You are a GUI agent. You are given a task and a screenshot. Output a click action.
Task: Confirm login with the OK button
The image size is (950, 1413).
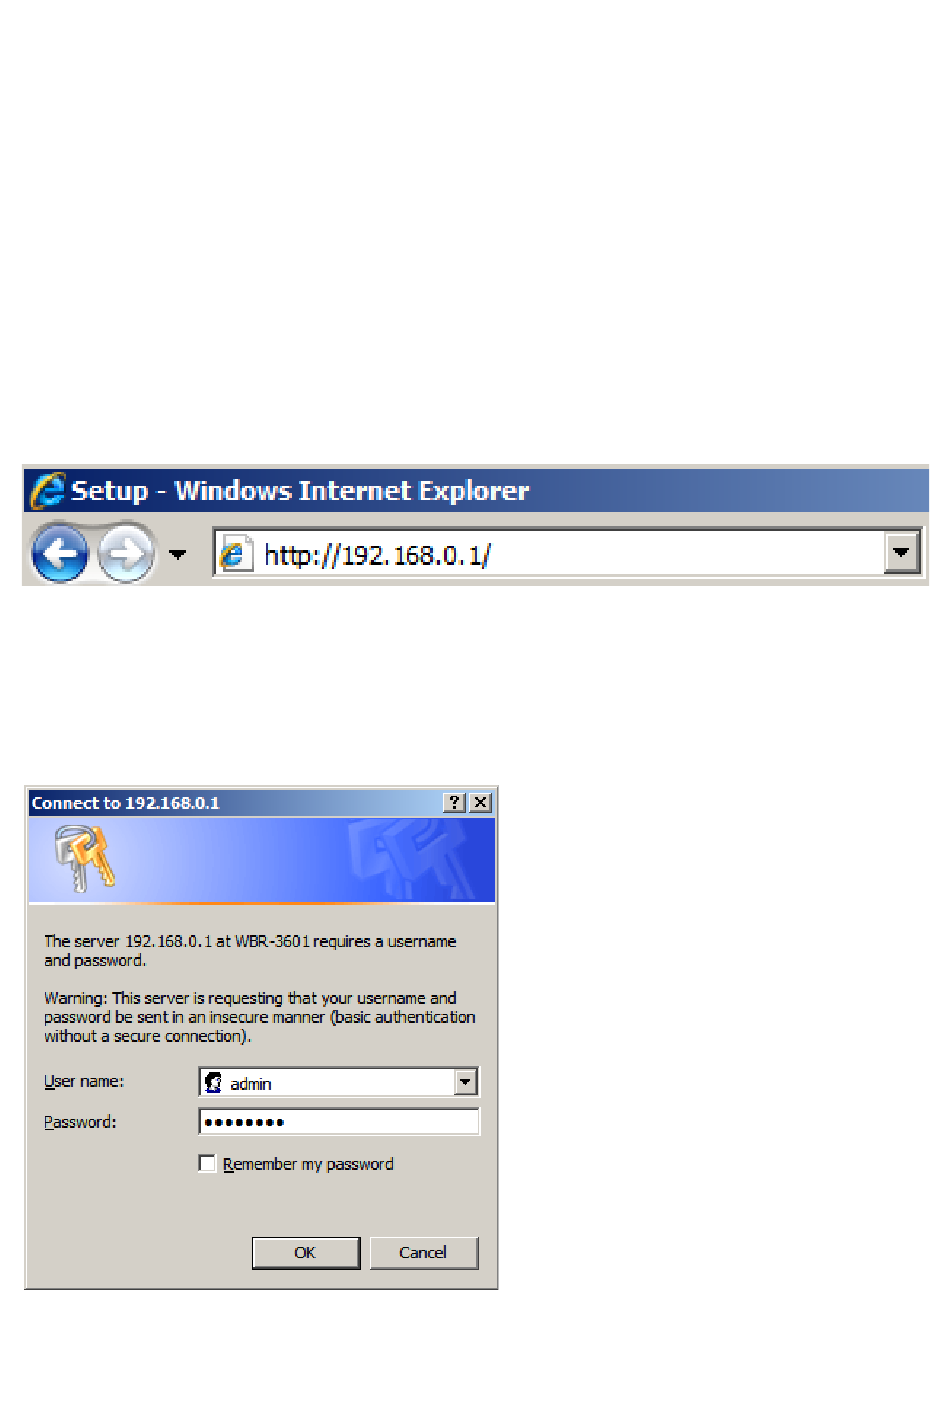coord(306,1253)
